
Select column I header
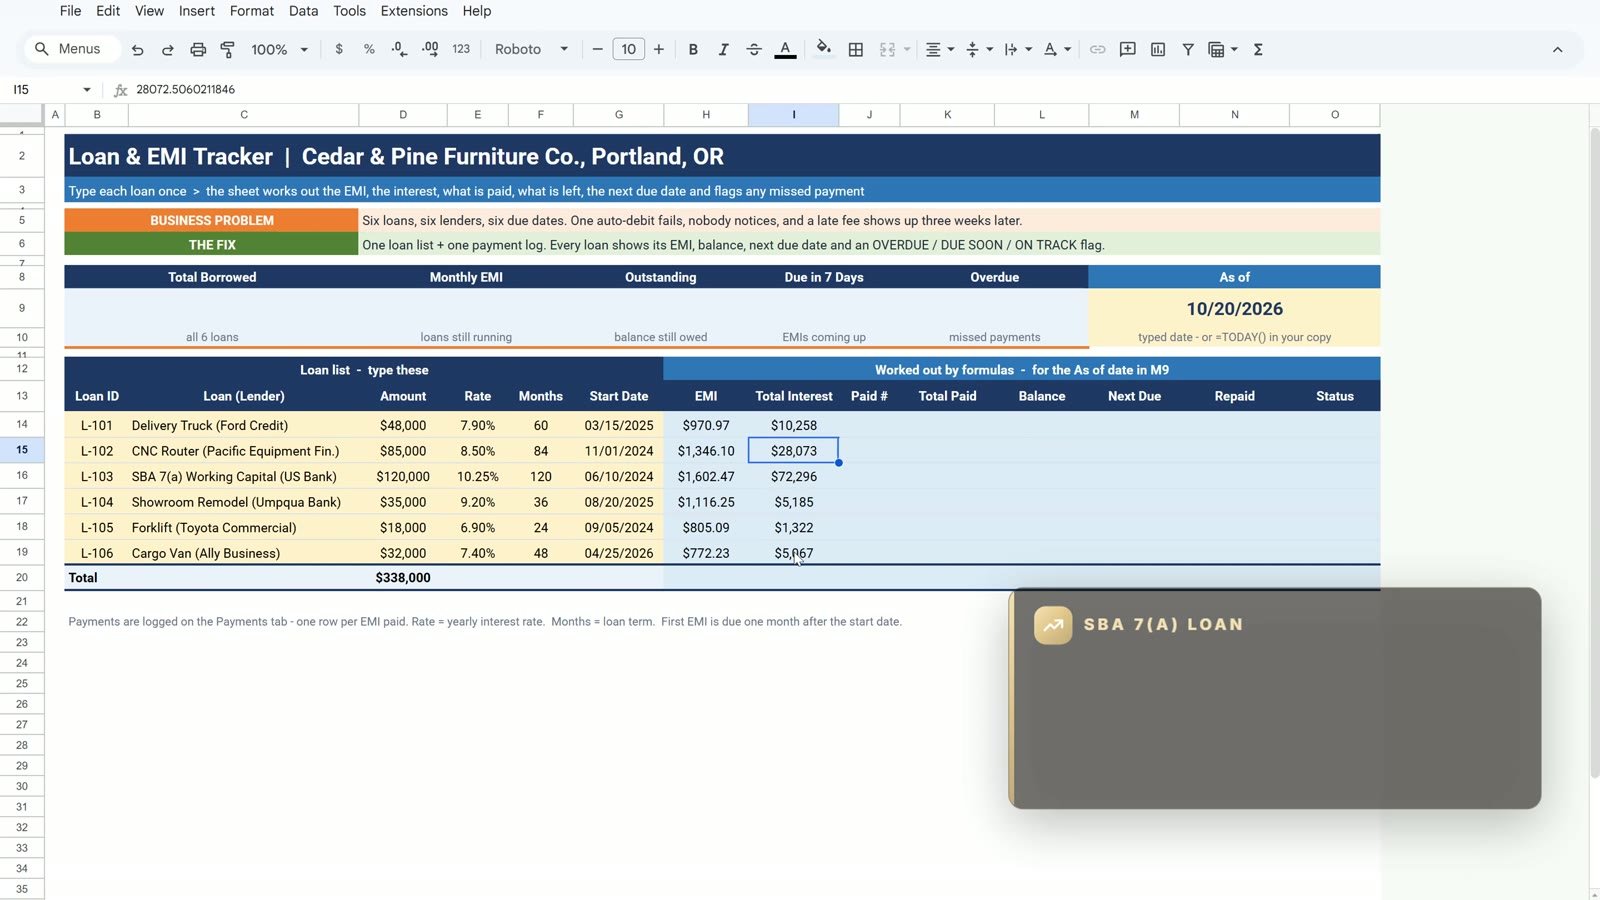point(793,115)
